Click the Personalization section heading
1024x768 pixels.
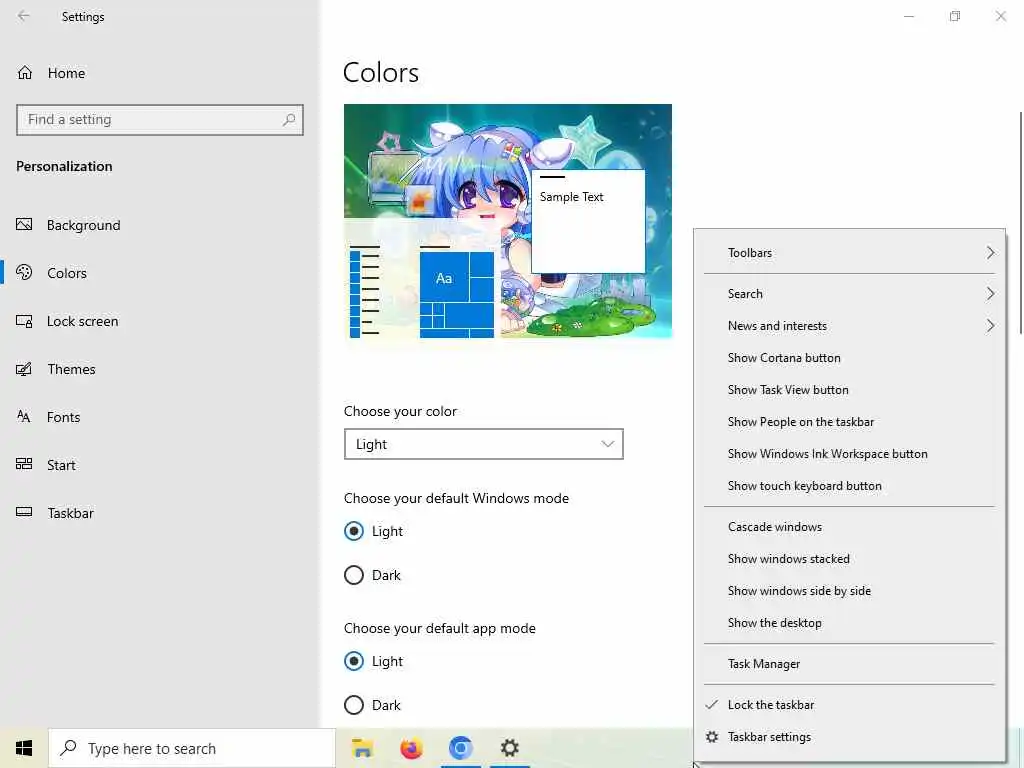64,166
